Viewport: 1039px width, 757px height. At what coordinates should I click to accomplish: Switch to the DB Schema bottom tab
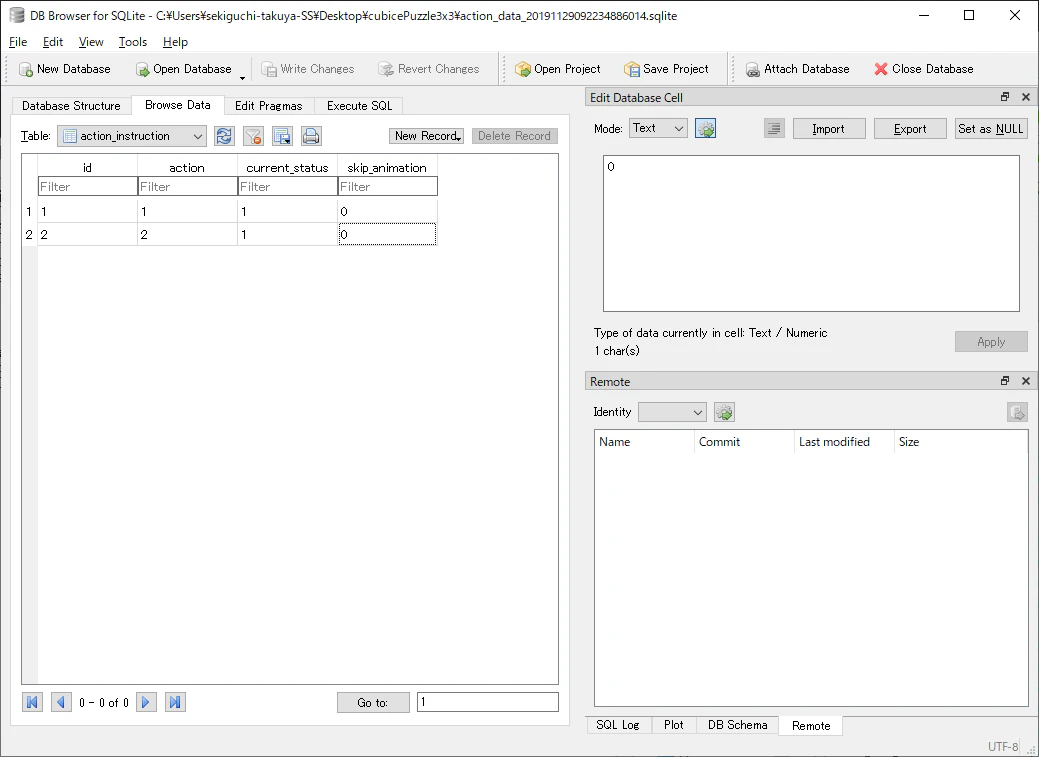738,725
